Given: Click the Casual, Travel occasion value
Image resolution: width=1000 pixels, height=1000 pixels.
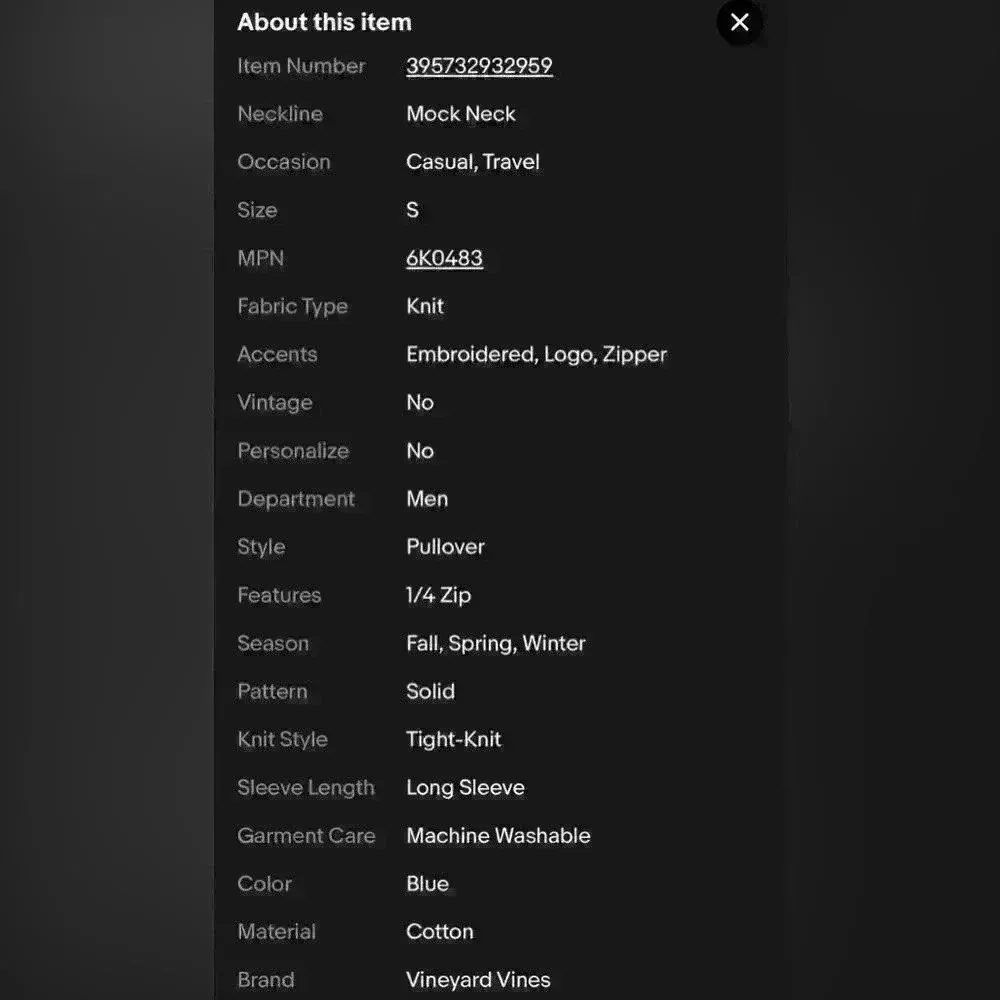Looking at the screenshot, I should tap(473, 162).
